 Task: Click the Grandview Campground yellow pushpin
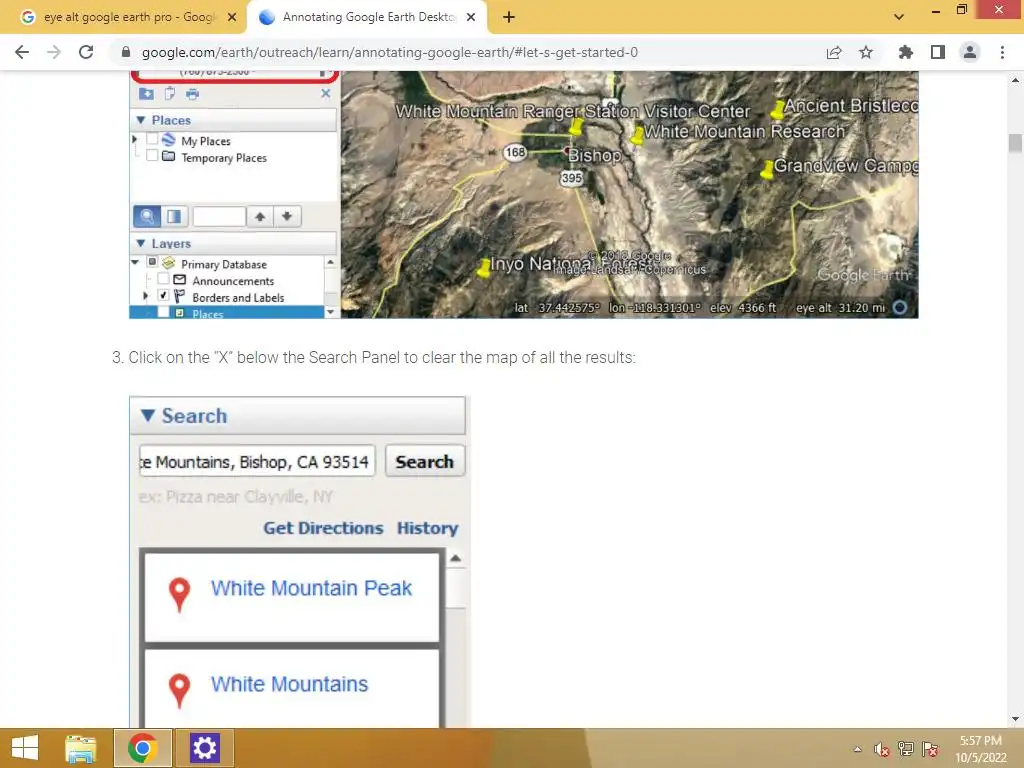pyautogui.click(x=767, y=170)
